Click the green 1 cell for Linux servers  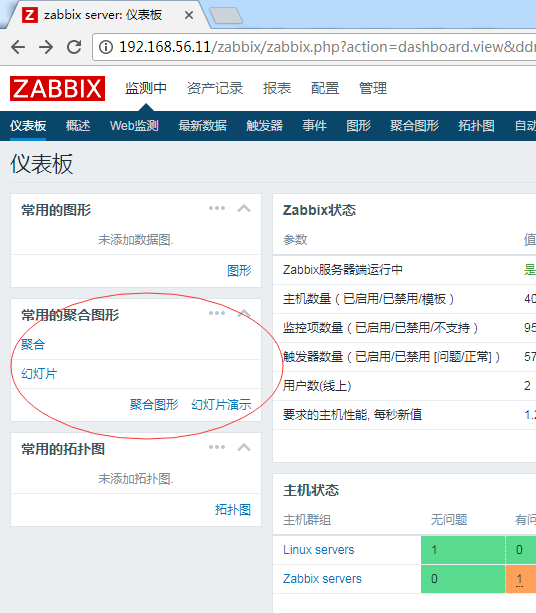[463, 550]
